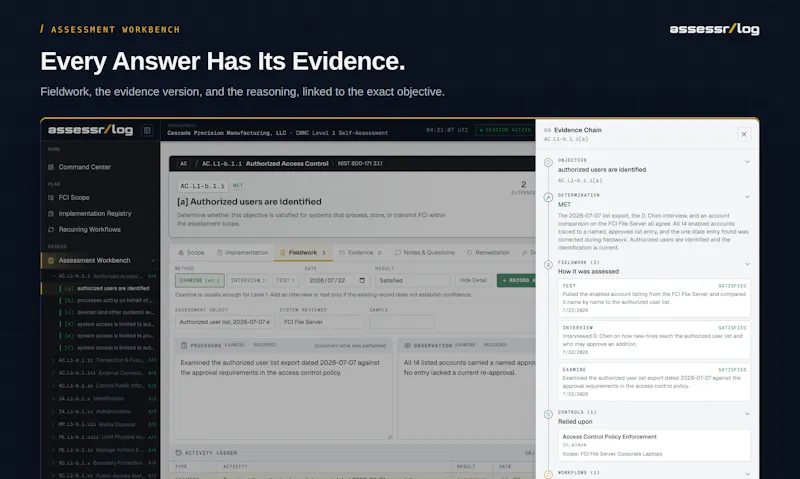The image size is (800, 479).
Task: Select the Examine method toggle
Action: (199, 281)
